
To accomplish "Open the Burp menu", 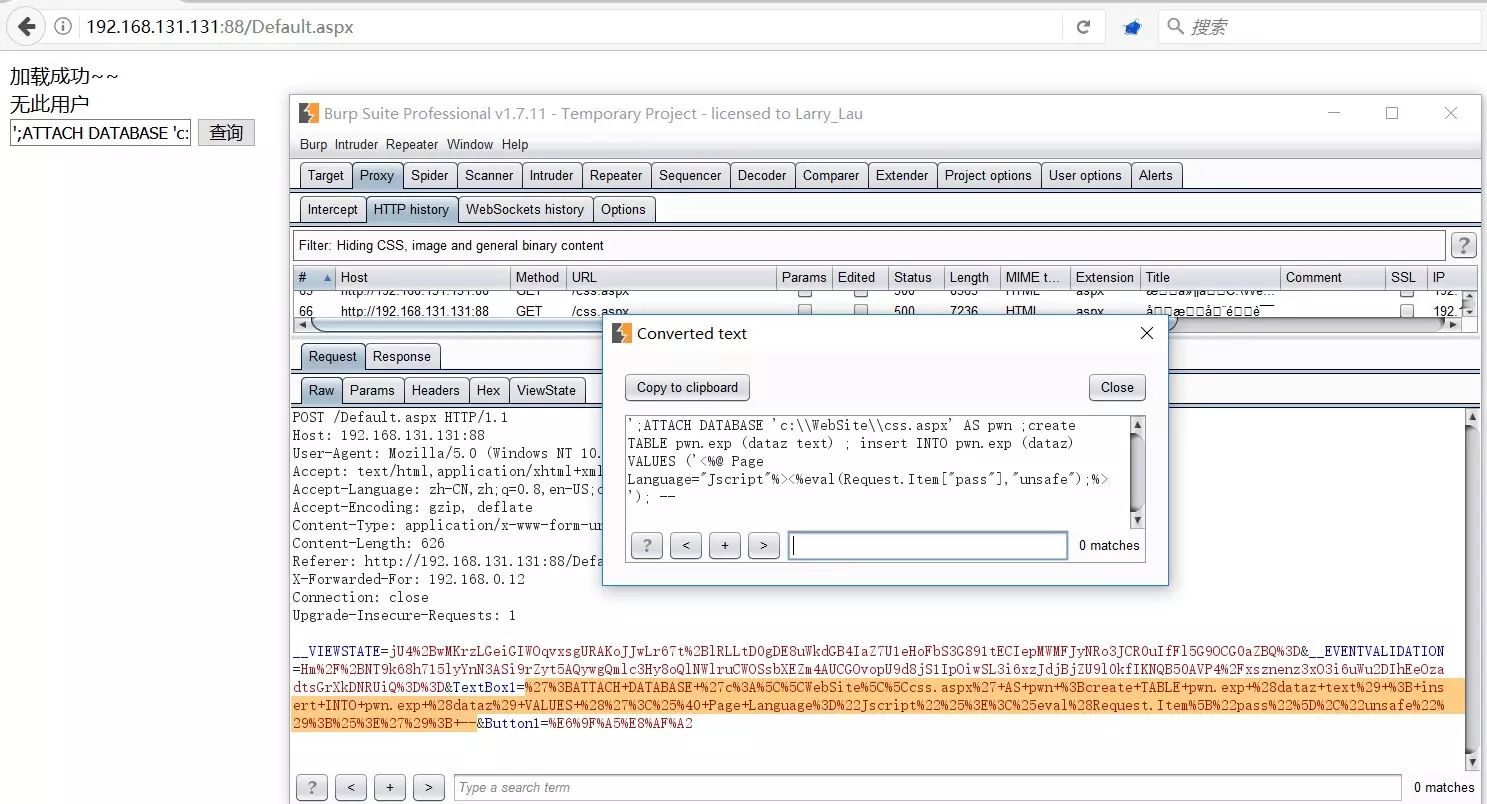I will 313,145.
